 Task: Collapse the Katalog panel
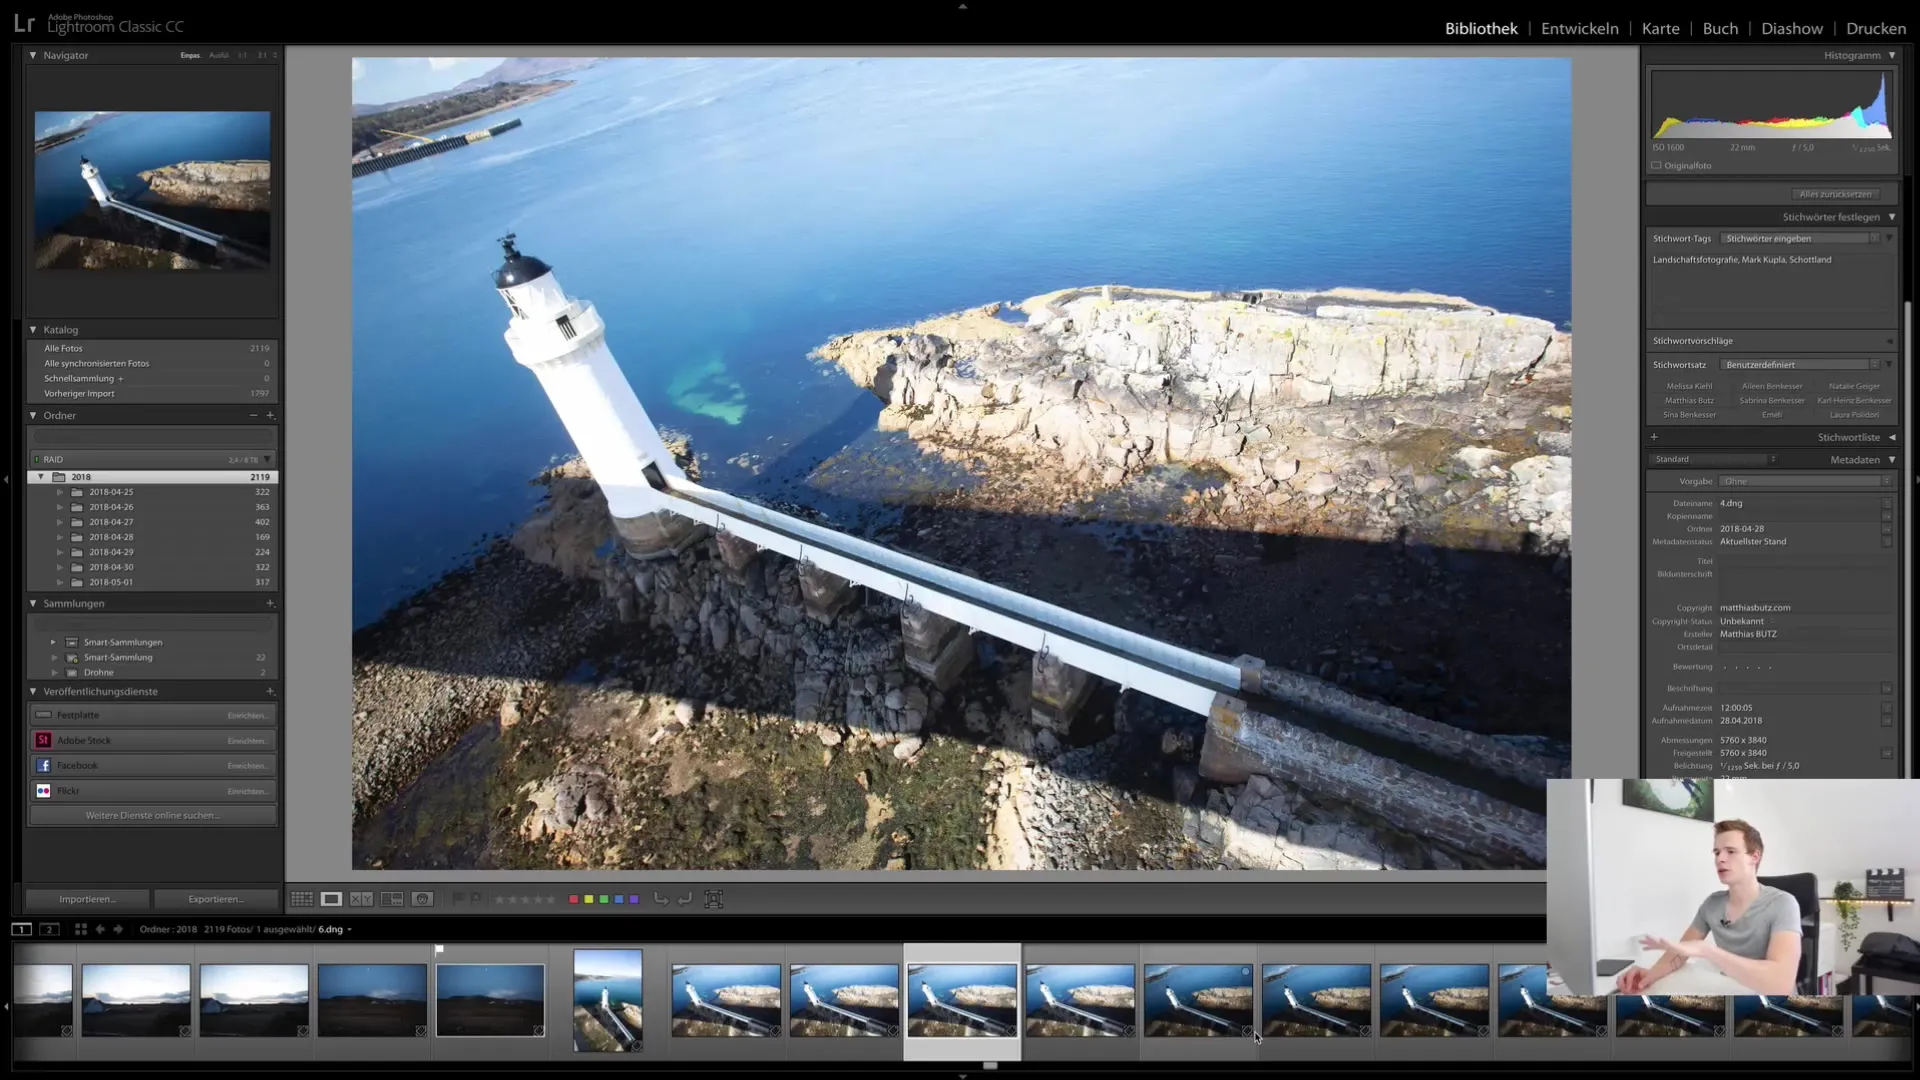(x=33, y=329)
